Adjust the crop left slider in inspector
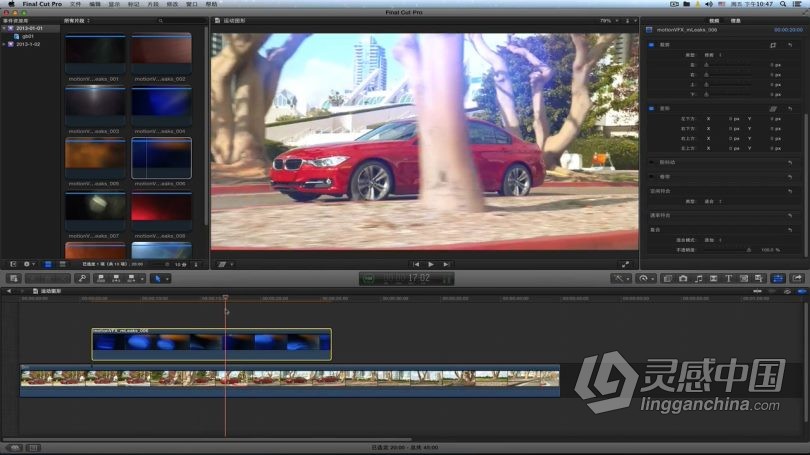The height and width of the screenshot is (455, 810). click(x=728, y=65)
